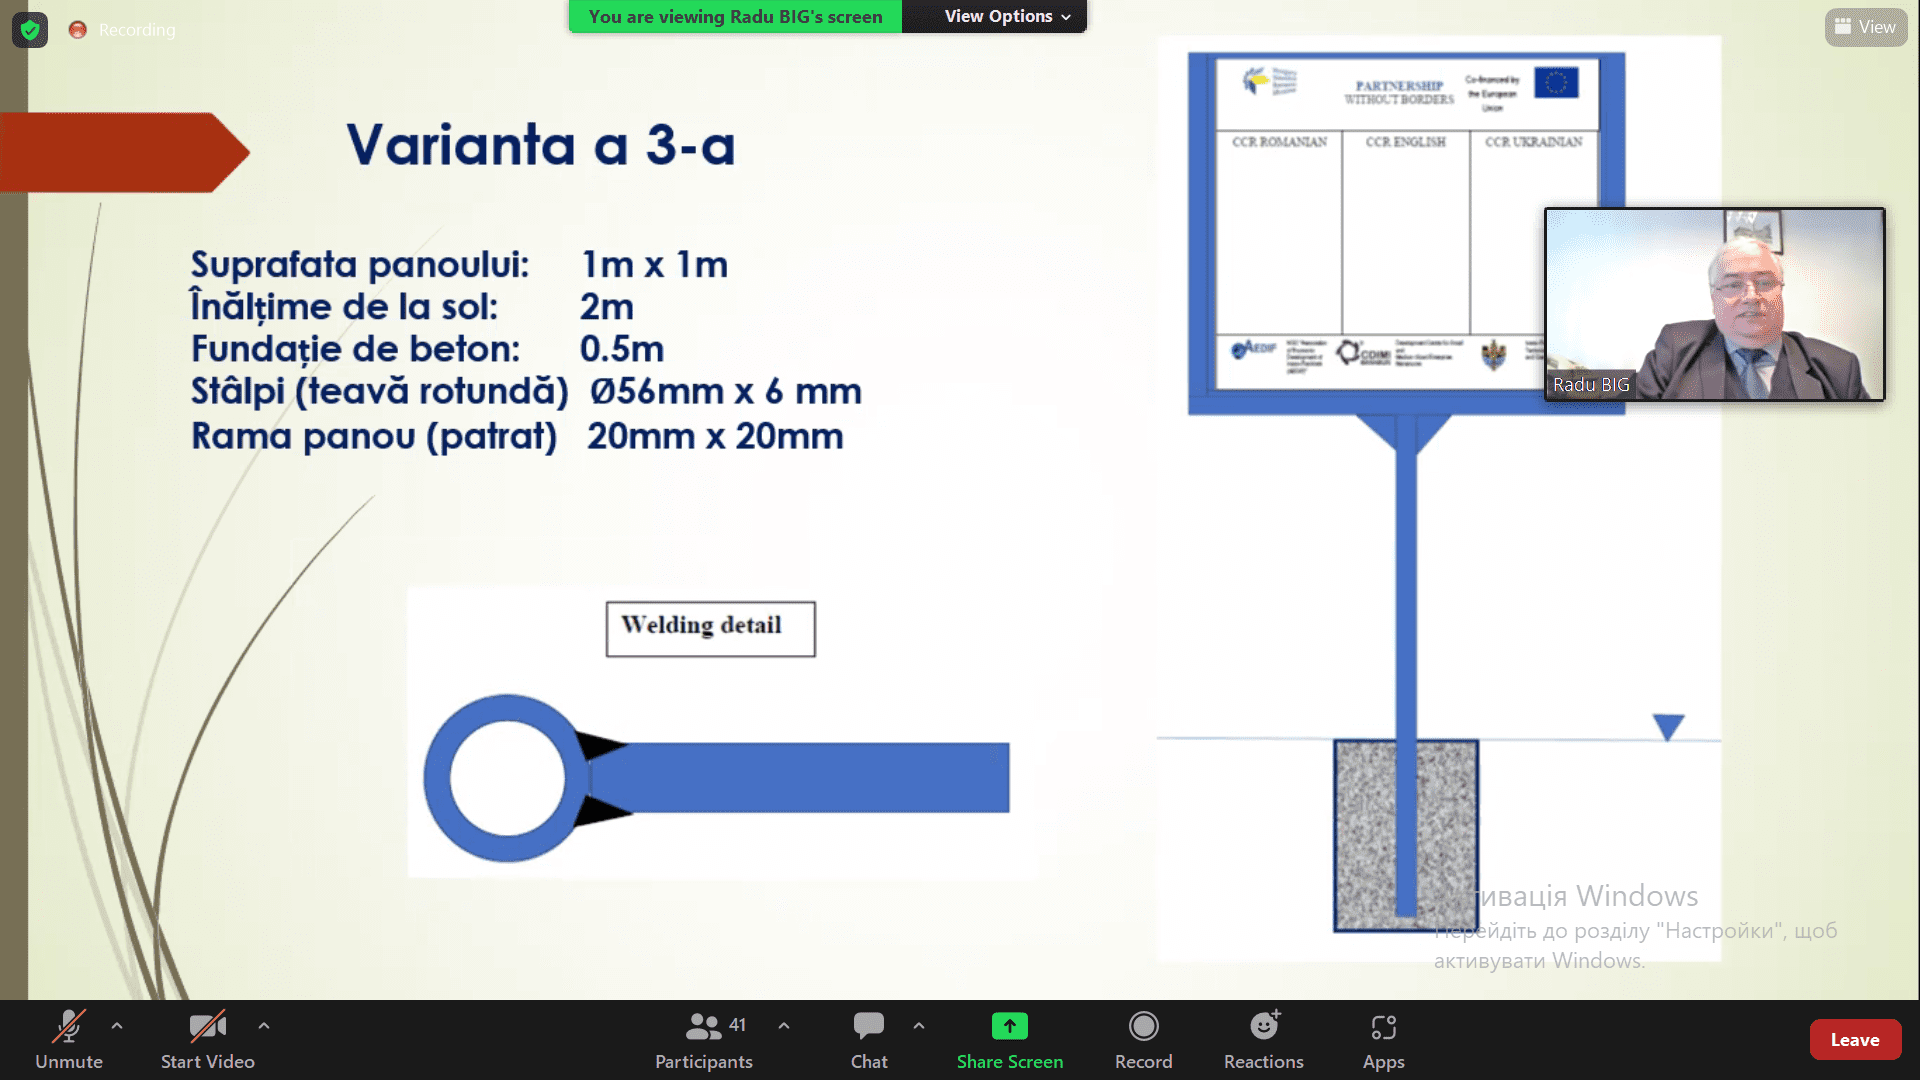Image resolution: width=1920 pixels, height=1080 pixels.
Task: Click the green encryption shield icon
Action: click(30, 30)
